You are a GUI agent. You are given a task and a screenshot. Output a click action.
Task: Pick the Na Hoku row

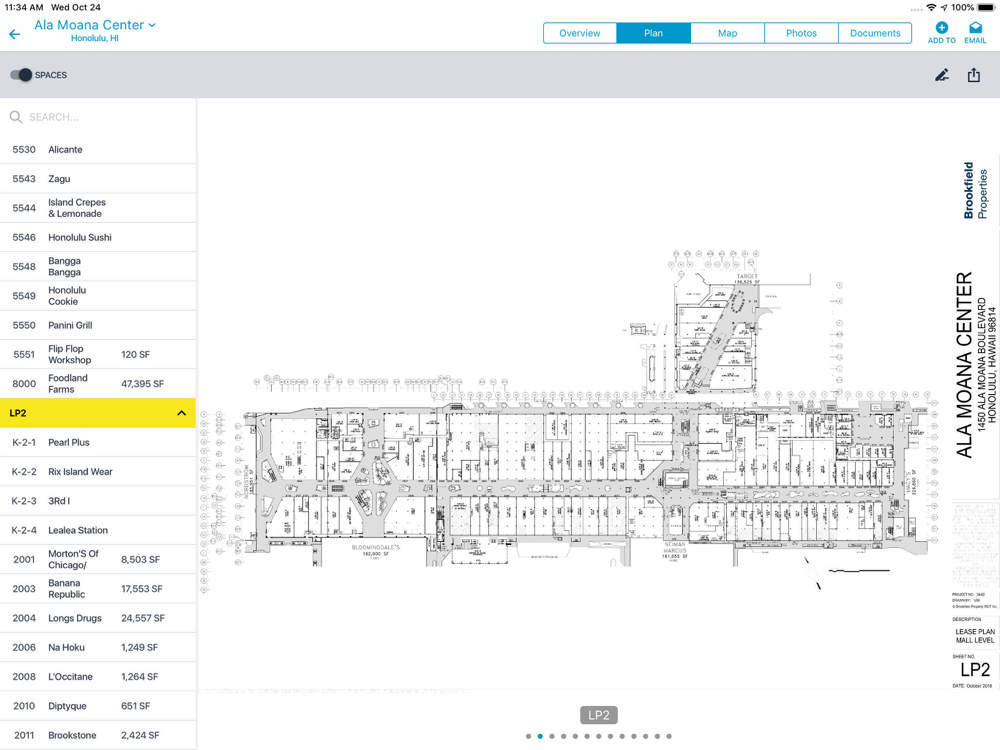click(98, 648)
